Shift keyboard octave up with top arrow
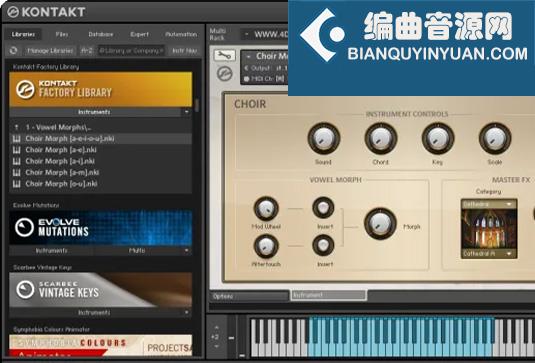Image resolution: width=535 pixels, height=363 pixels. [x=216, y=327]
